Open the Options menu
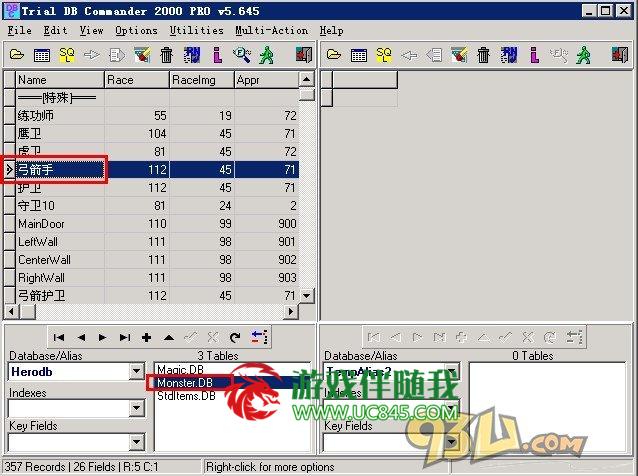 coord(136,31)
